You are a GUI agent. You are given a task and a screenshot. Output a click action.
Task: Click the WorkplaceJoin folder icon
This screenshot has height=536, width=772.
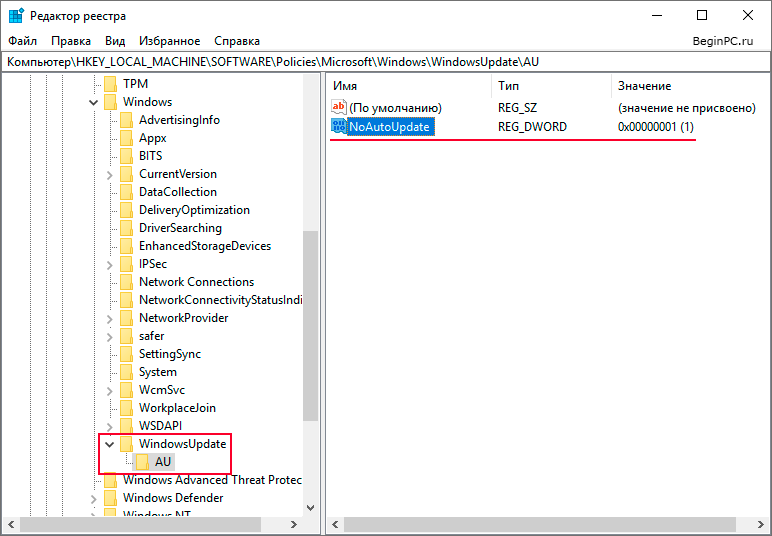point(127,408)
